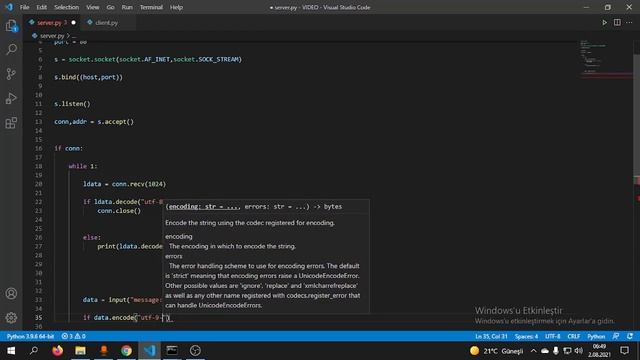Screen dimensions: 640x360
Task: Open the Help menu
Action: coord(176,7)
